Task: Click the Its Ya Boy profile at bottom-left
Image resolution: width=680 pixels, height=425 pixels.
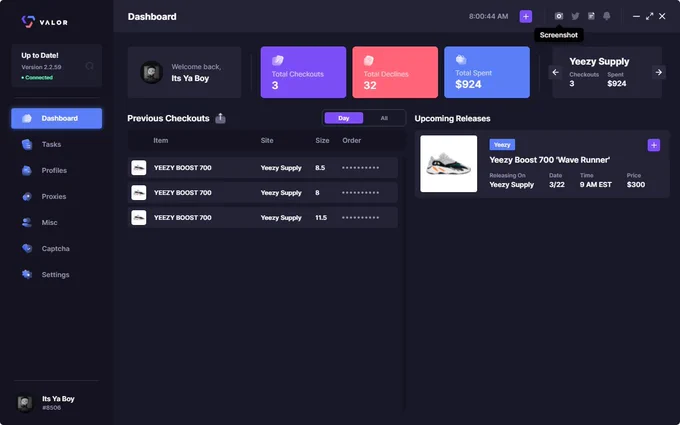Action: [46, 402]
